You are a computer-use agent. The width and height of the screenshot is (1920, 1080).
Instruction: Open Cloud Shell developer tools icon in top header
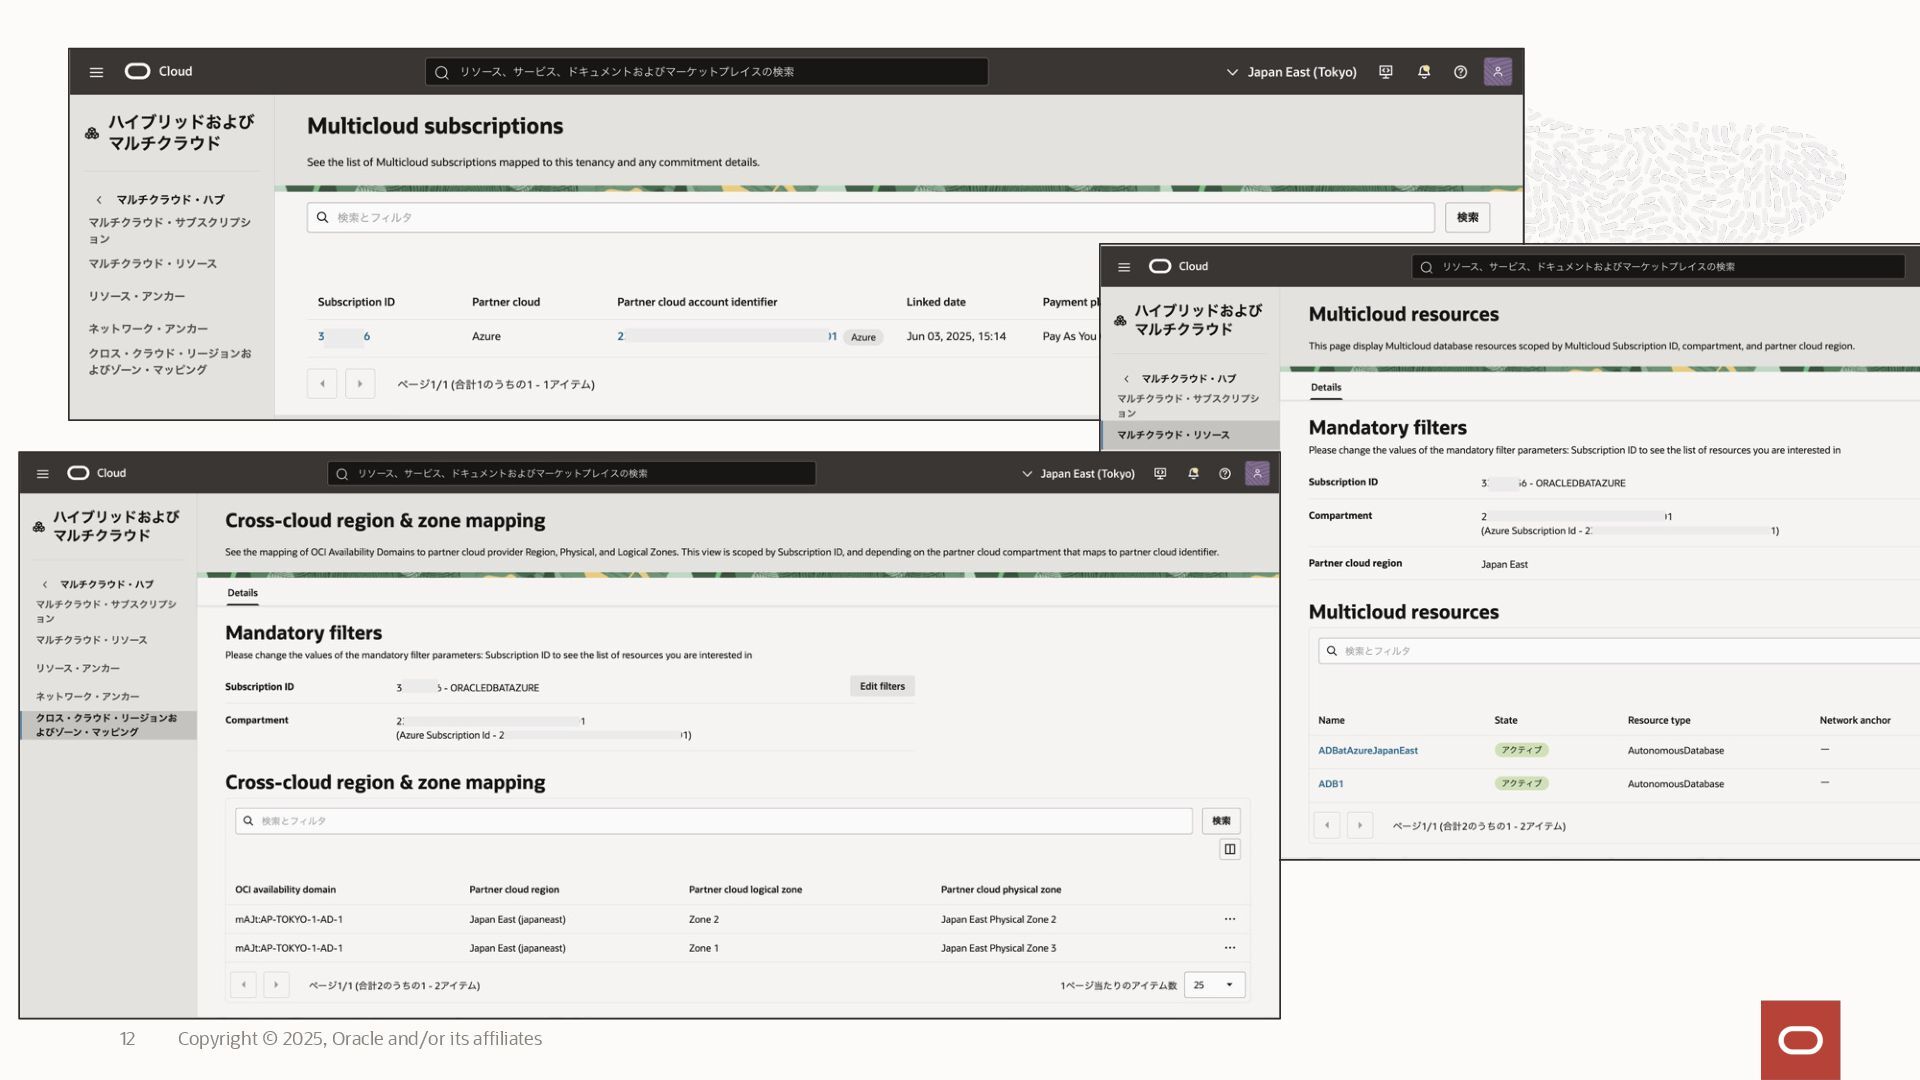(x=1385, y=72)
